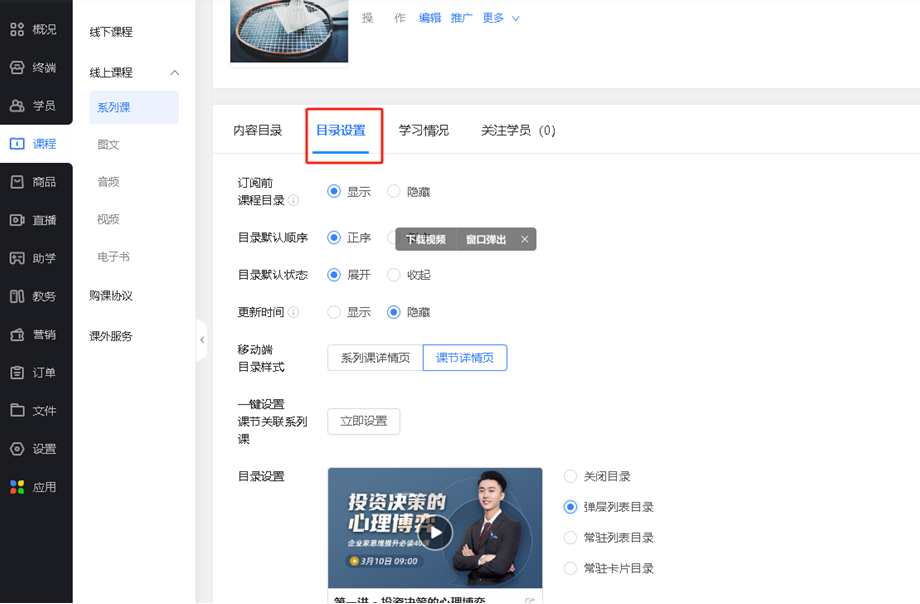Play the 投资决策的心理博弈 preview video
920x604 pixels.
tap(436, 532)
